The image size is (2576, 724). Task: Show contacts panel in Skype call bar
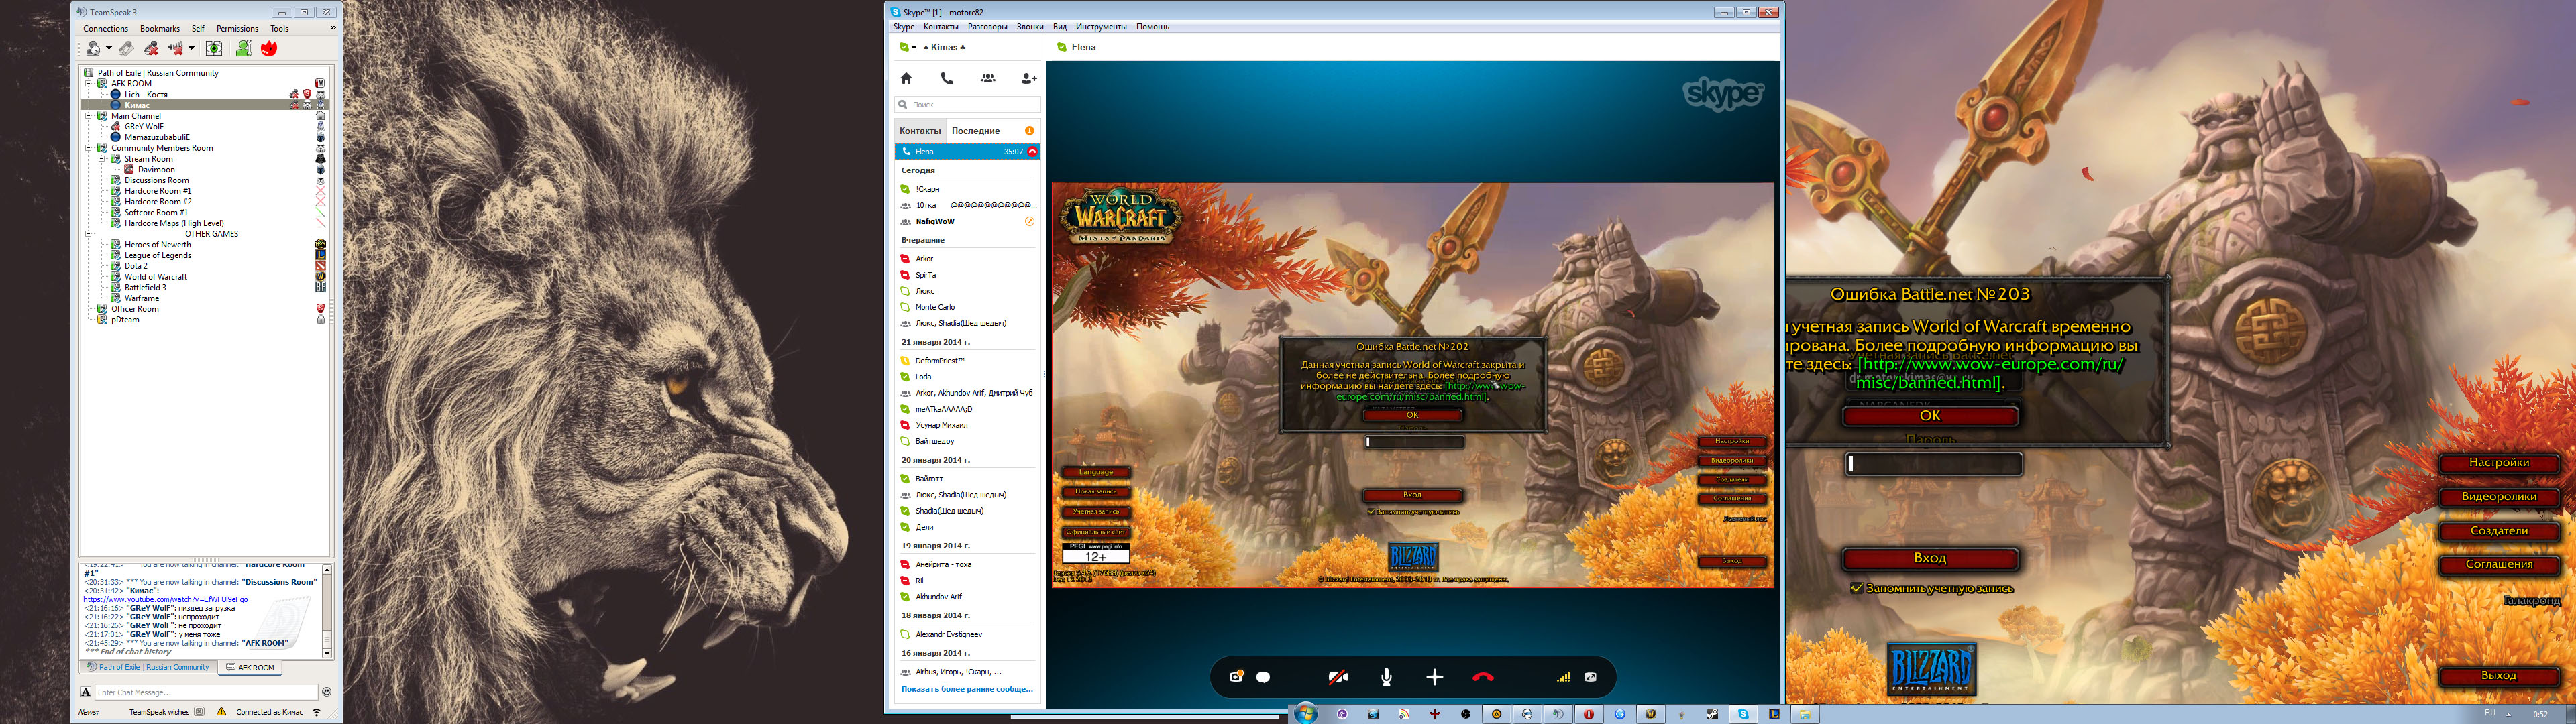tap(1236, 677)
